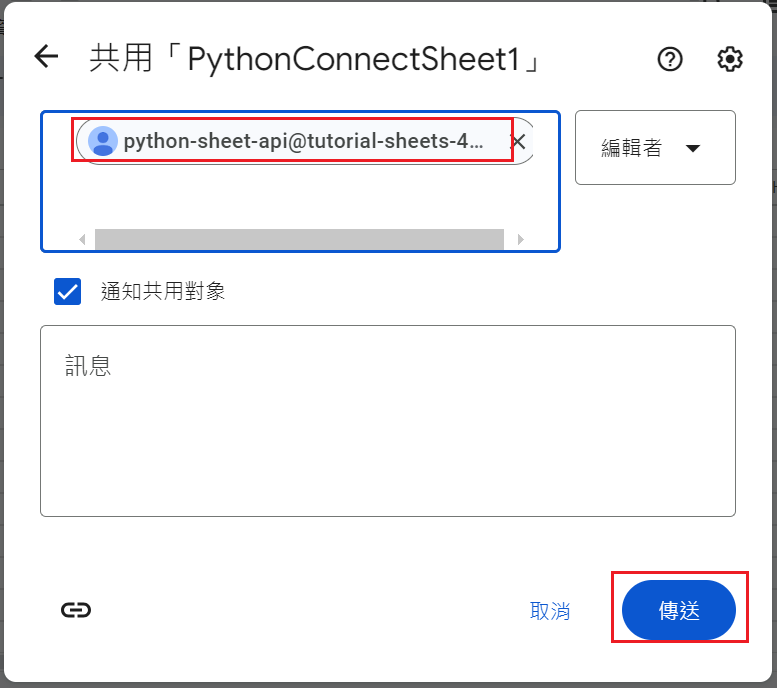Click the left scroll arrow in recipients box

click(x=82, y=240)
